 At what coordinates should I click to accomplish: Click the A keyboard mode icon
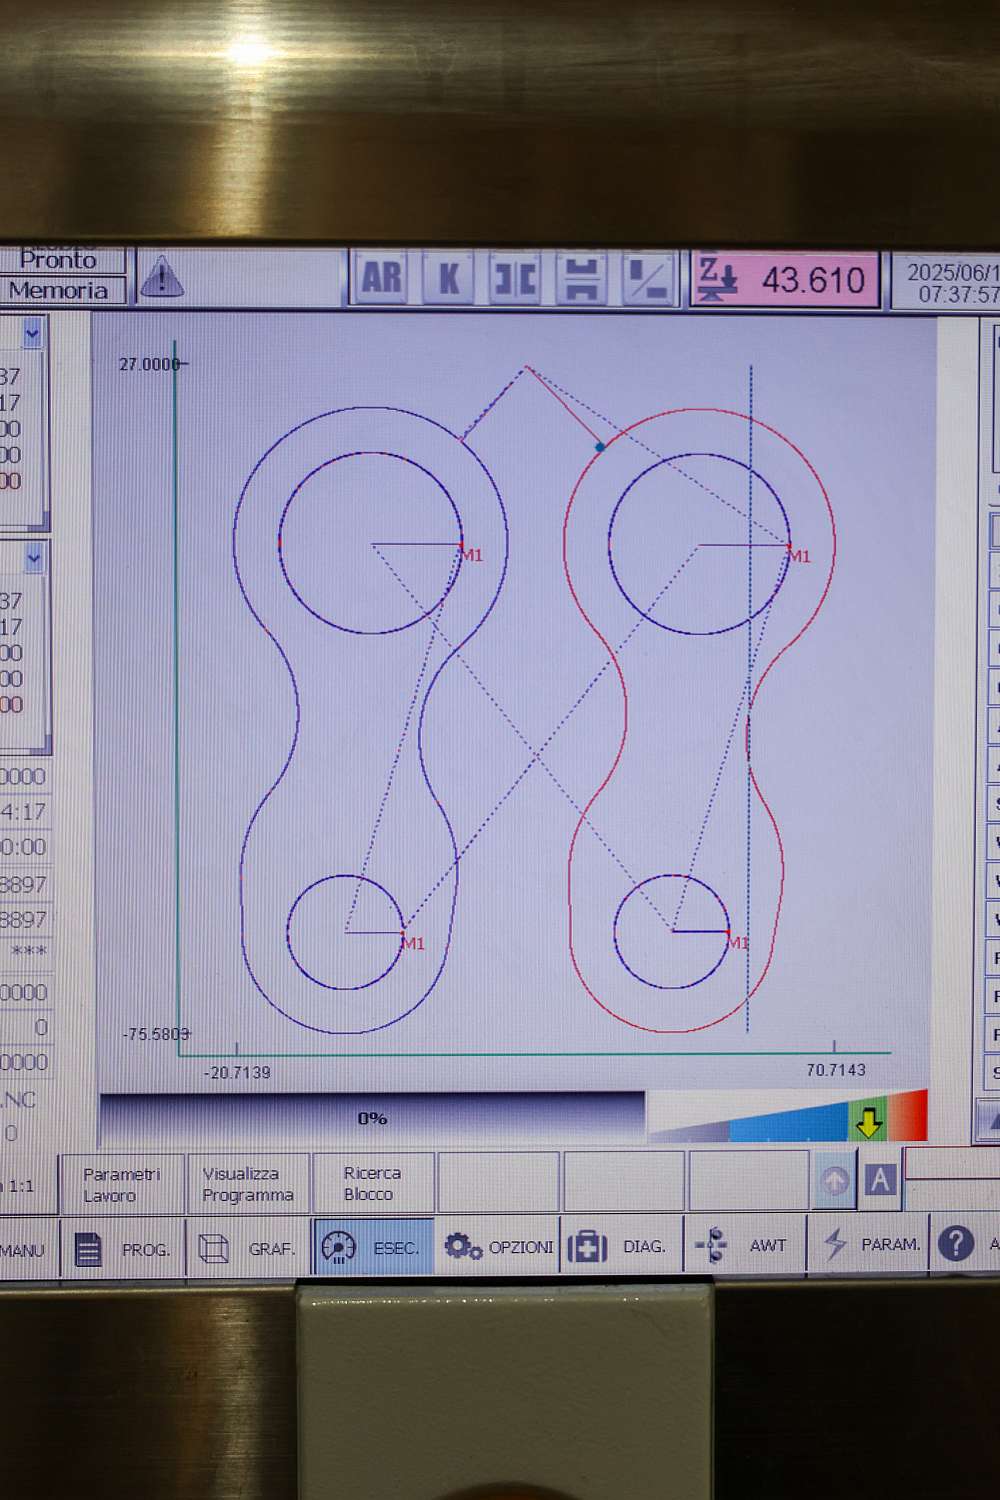pyautogui.click(x=880, y=1180)
